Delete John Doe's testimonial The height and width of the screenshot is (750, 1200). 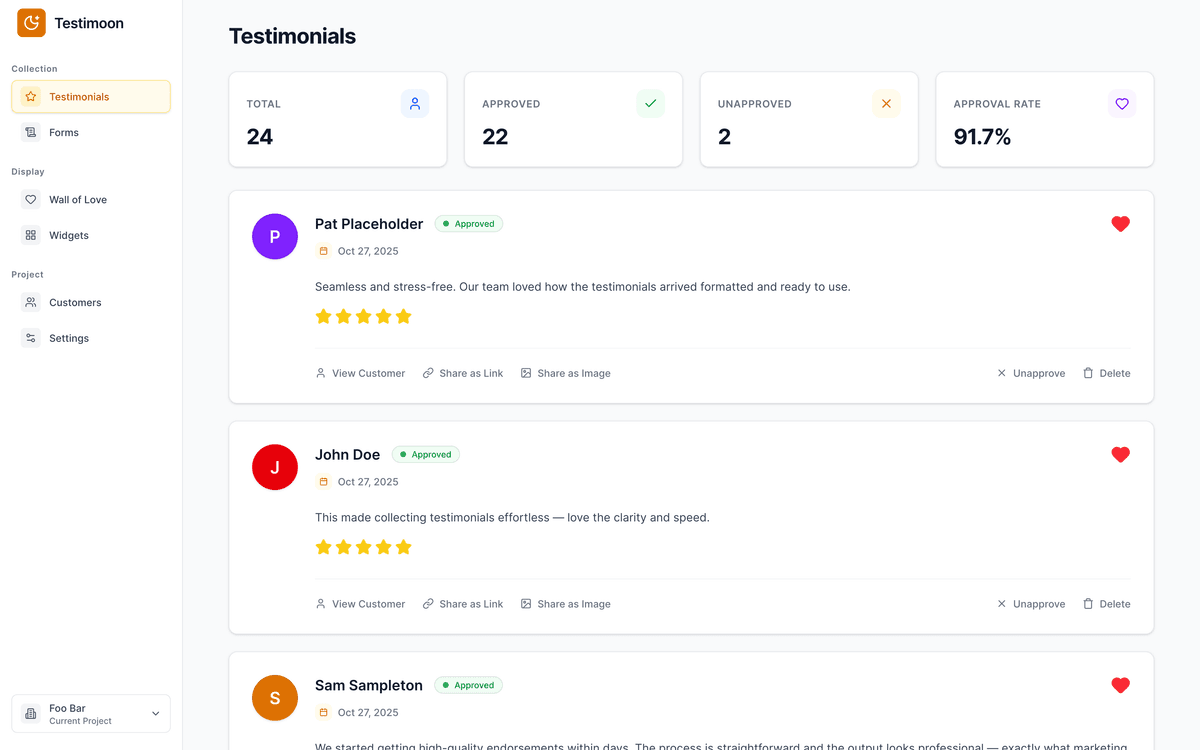pyautogui.click(x=1106, y=604)
